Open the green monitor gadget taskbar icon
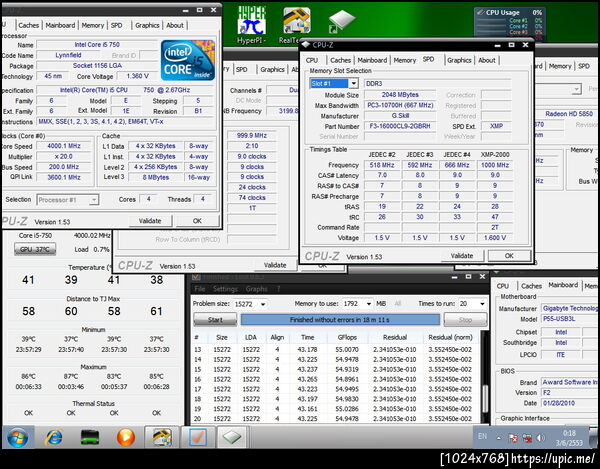Image resolution: width=600 pixels, height=469 pixels. click(90, 437)
